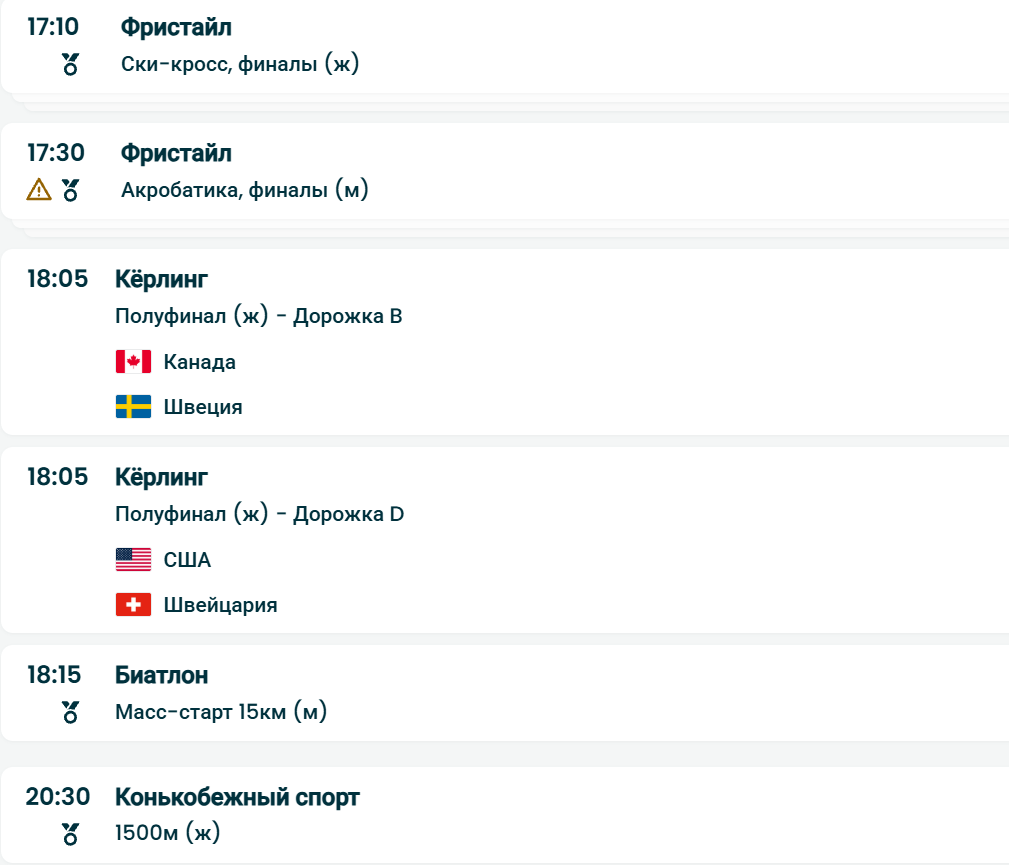The height and width of the screenshot is (865, 1009).
Task: Click the Canada flag icon
Action: tap(133, 362)
